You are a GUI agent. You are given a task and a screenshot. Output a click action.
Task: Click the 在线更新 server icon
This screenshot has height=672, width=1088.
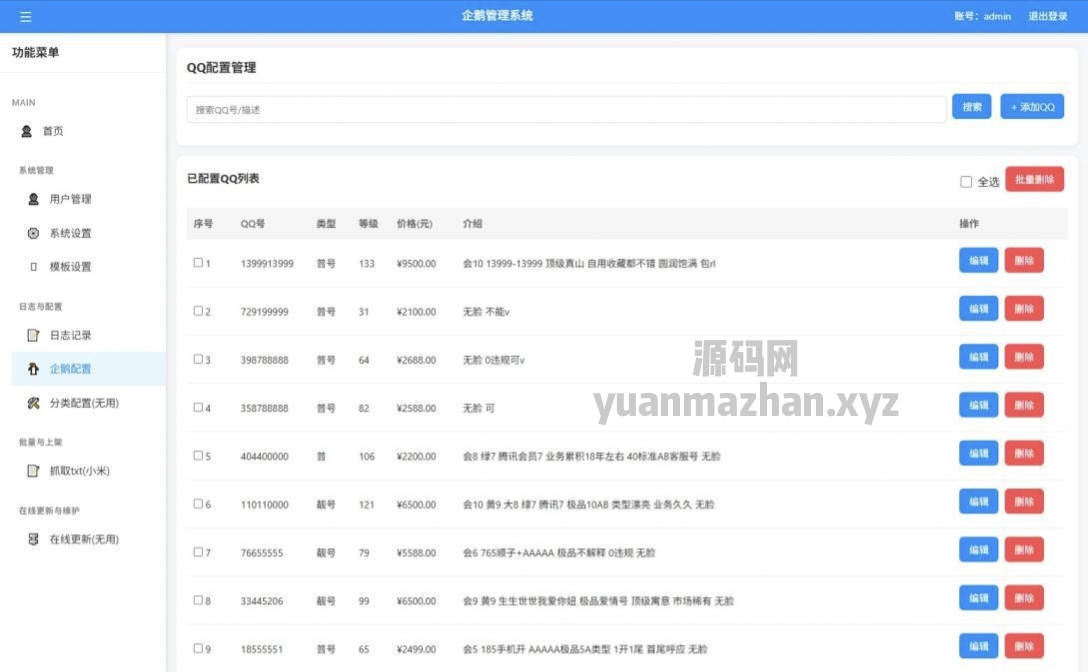point(34,539)
